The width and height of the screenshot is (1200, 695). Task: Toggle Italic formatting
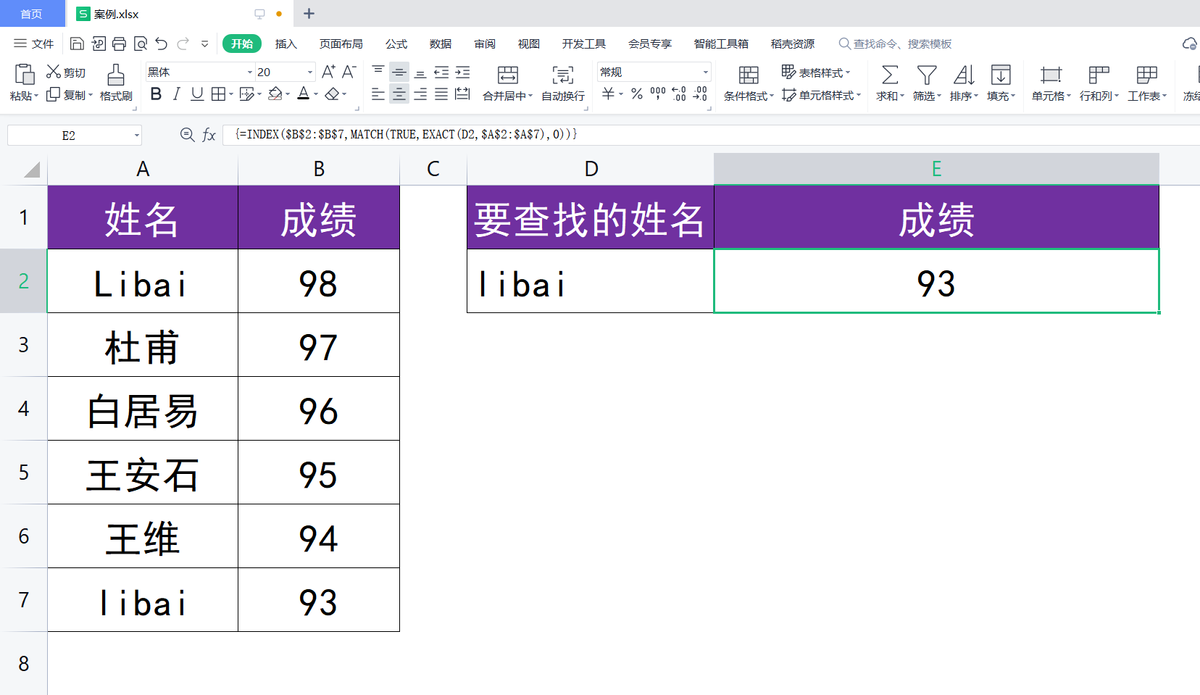click(x=176, y=94)
